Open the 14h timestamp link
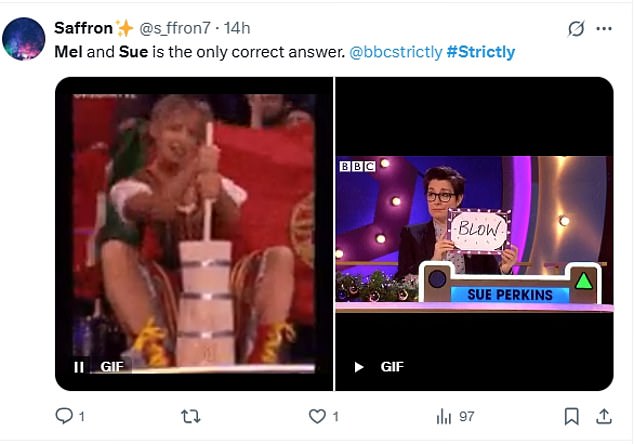 [x=238, y=28]
